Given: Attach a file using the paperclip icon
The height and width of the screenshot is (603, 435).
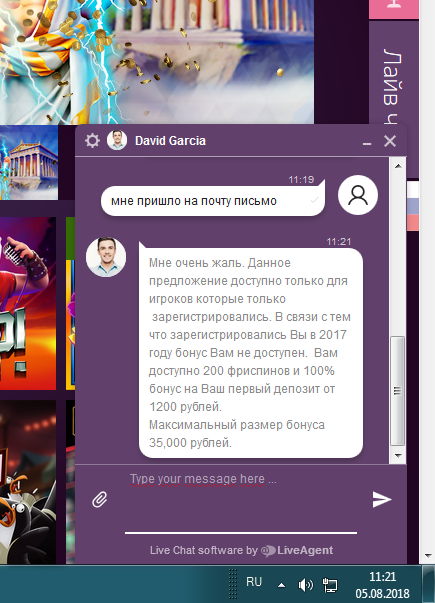Looking at the screenshot, I should click(100, 500).
